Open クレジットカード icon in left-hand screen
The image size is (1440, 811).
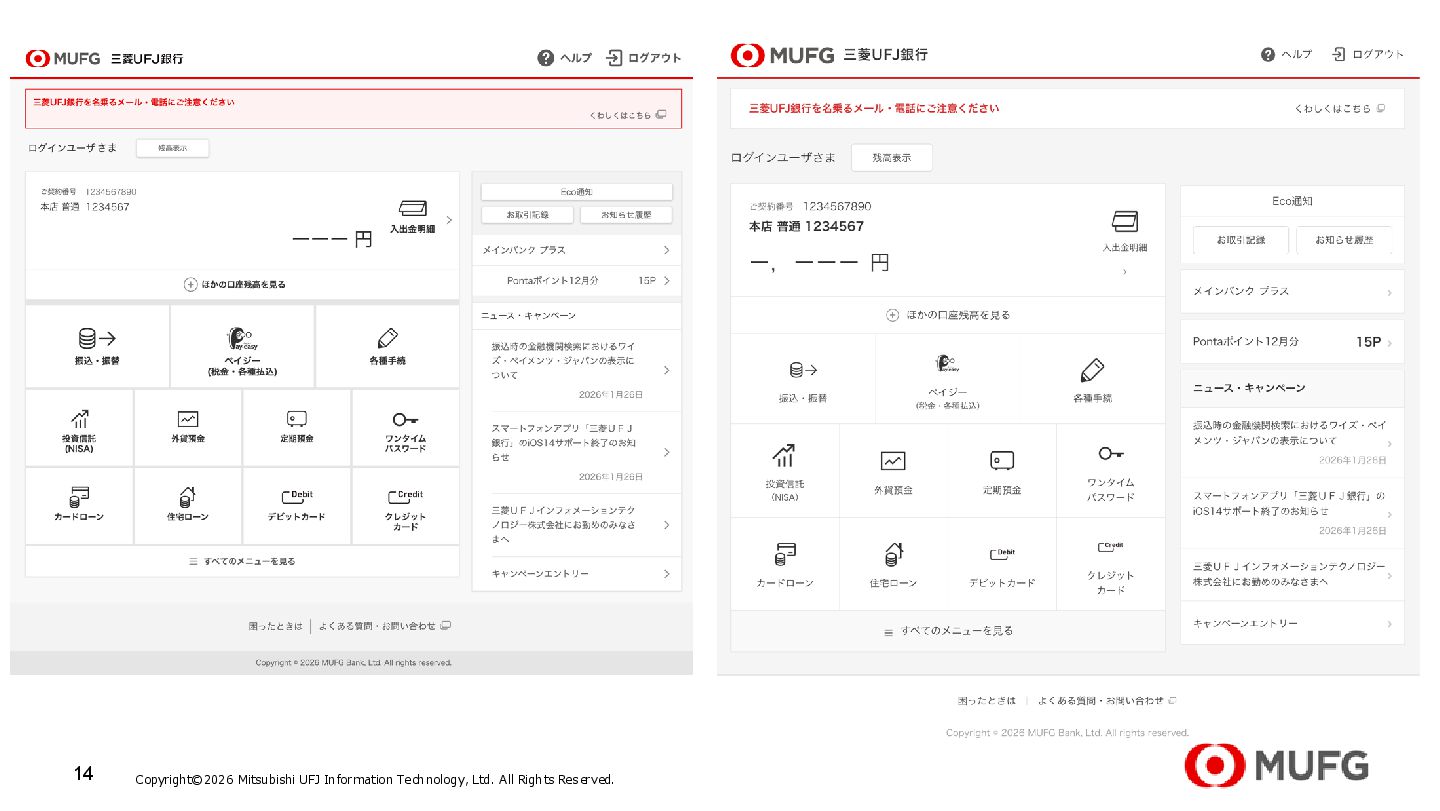coord(405,496)
